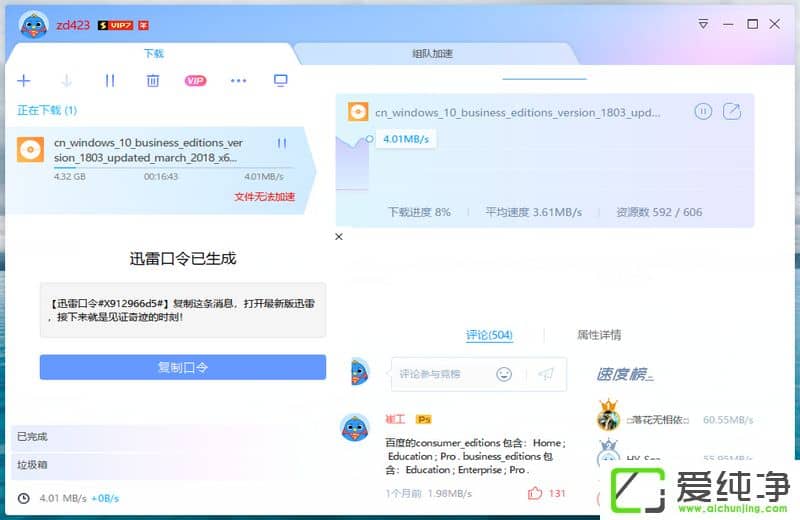Click the +0B/s boost speed in status bar
This screenshot has height=520, width=800.
[105, 498]
